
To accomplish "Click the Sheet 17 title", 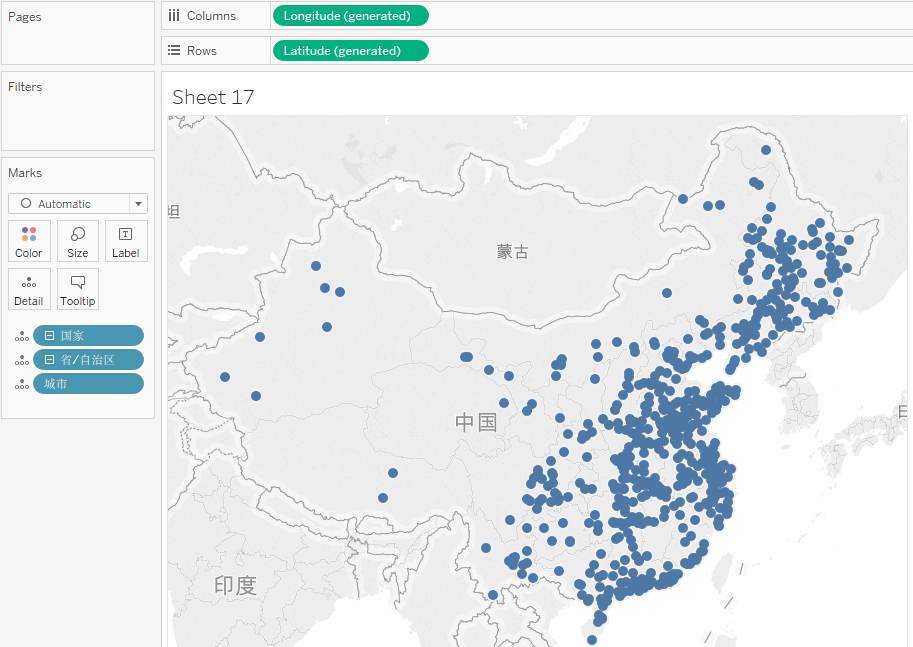I will 213,97.
